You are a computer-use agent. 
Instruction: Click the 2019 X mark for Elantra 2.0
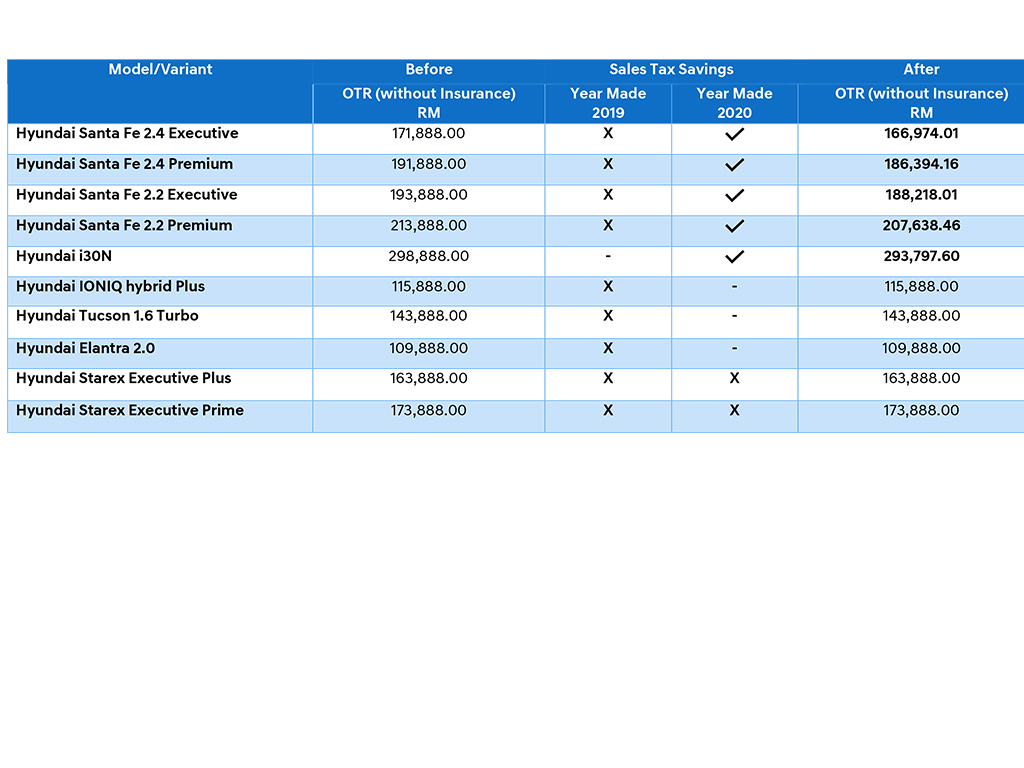click(608, 348)
